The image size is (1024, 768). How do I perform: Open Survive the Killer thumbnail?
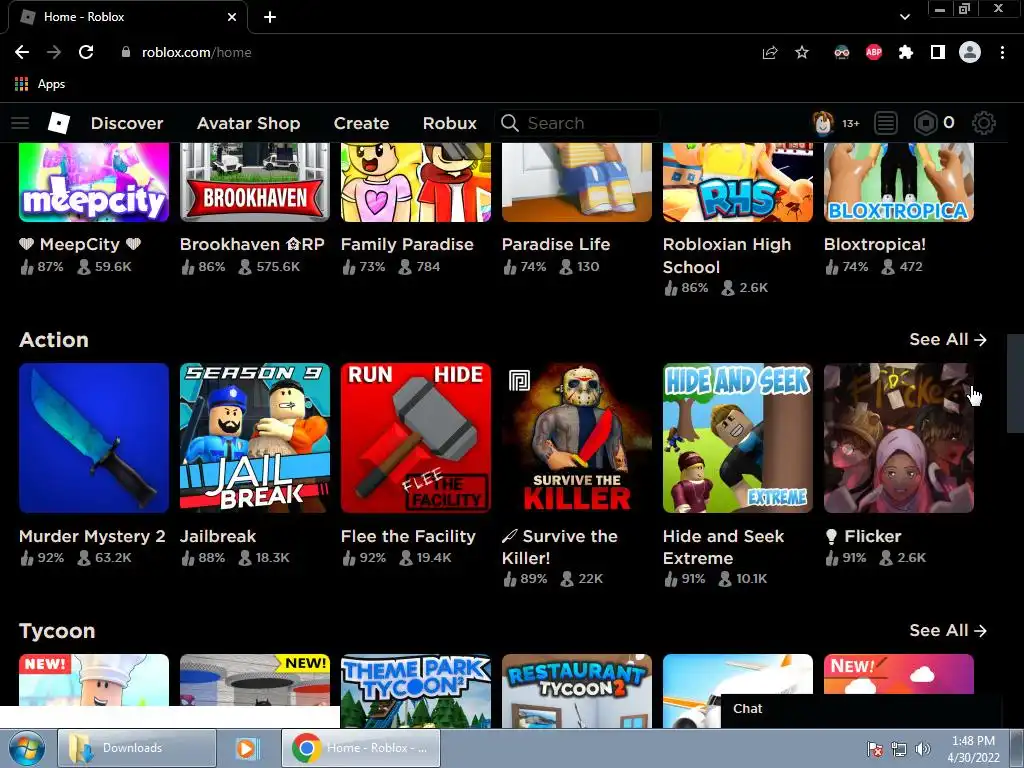point(577,438)
